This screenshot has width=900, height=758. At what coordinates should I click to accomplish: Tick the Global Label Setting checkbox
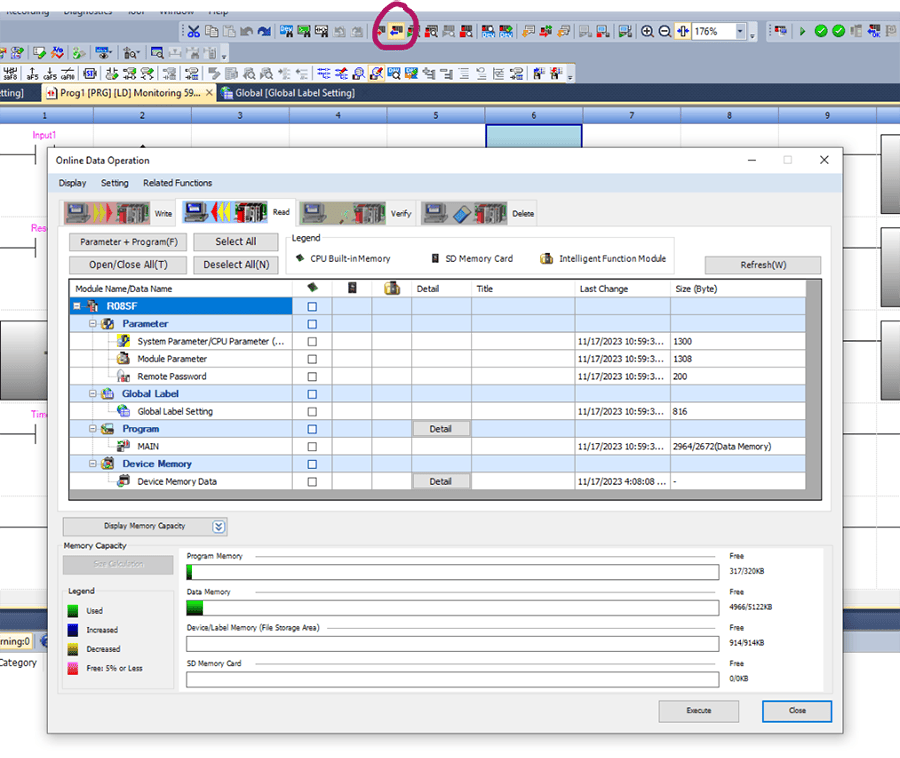click(312, 412)
